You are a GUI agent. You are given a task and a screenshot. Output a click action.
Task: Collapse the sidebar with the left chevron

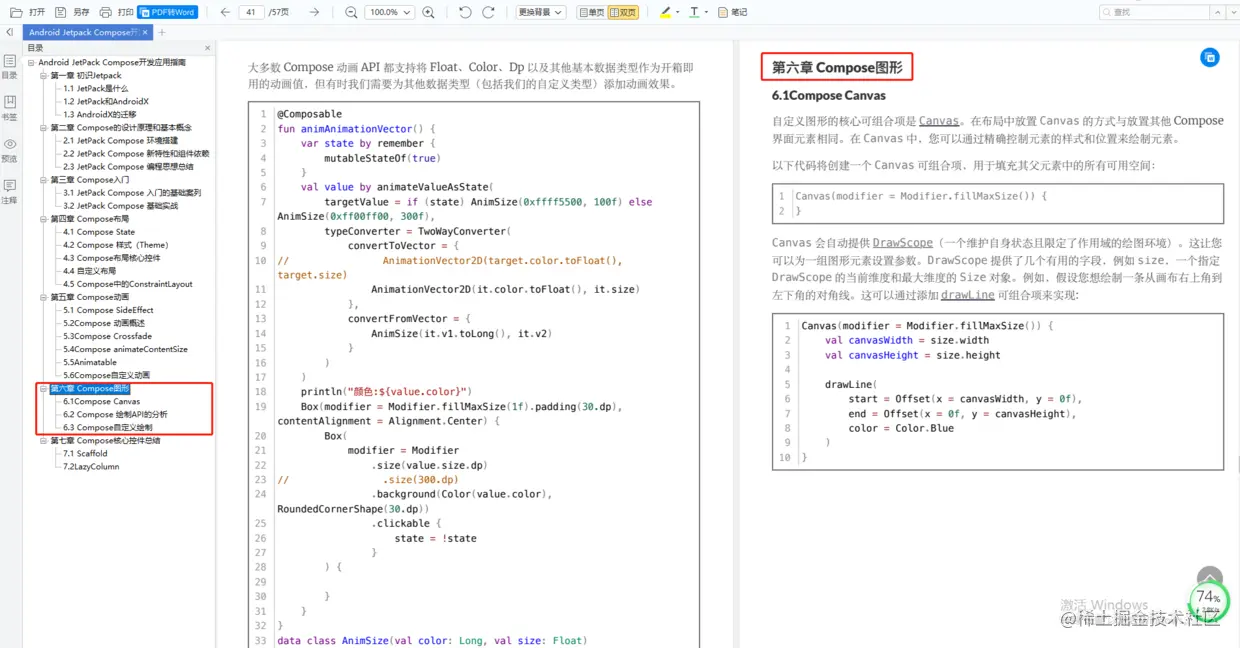point(10,32)
